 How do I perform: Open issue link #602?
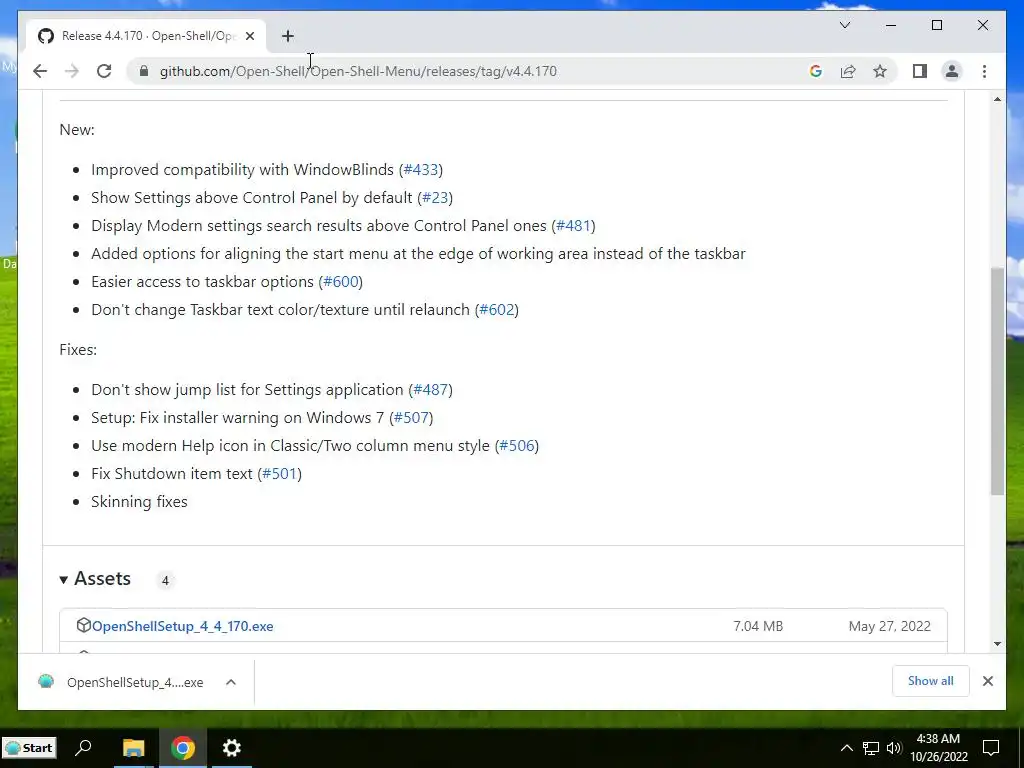(497, 310)
